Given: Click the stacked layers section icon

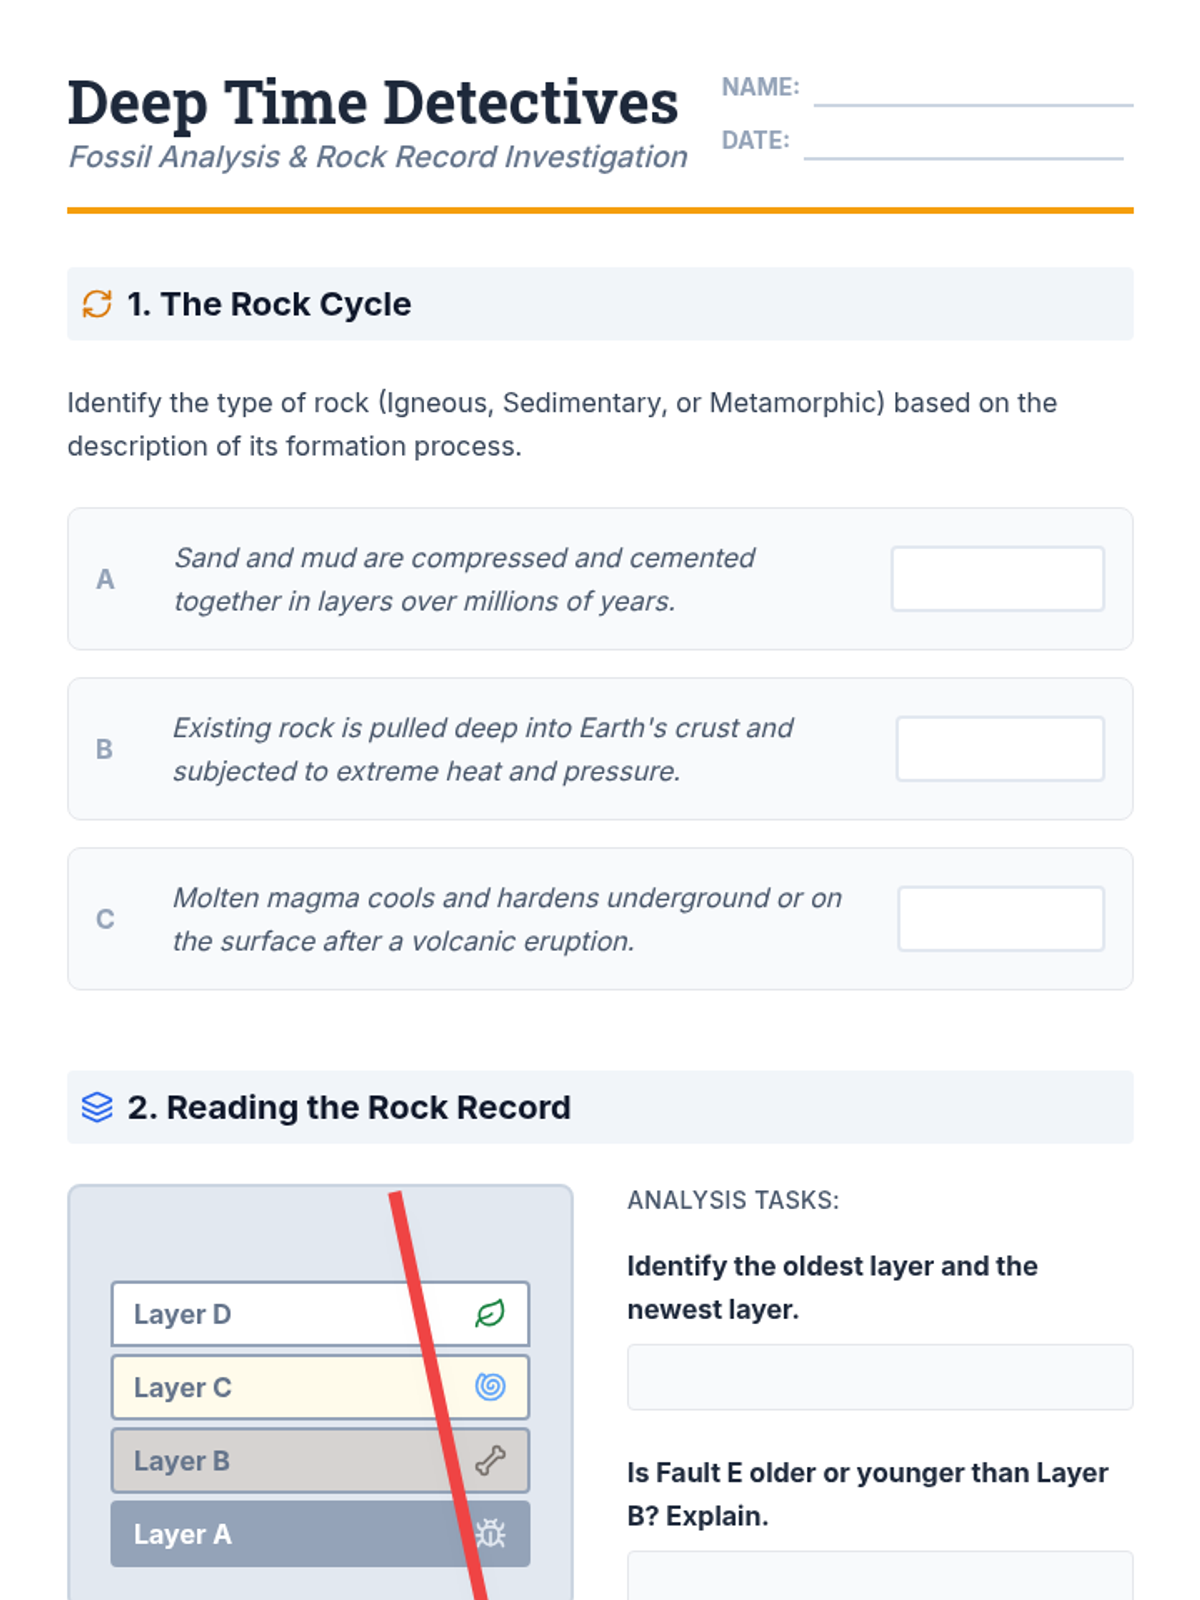Looking at the screenshot, I should pyautogui.click(x=97, y=1107).
